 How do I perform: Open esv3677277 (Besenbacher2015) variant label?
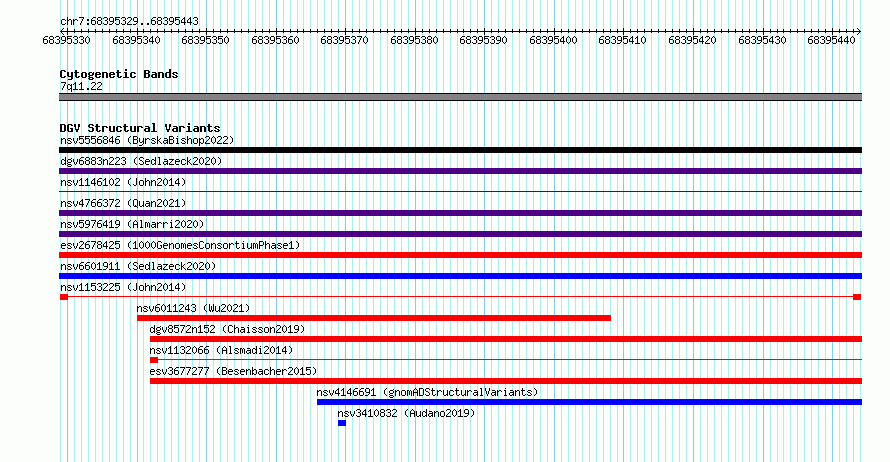pyautogui.click(x=233, y=371)
